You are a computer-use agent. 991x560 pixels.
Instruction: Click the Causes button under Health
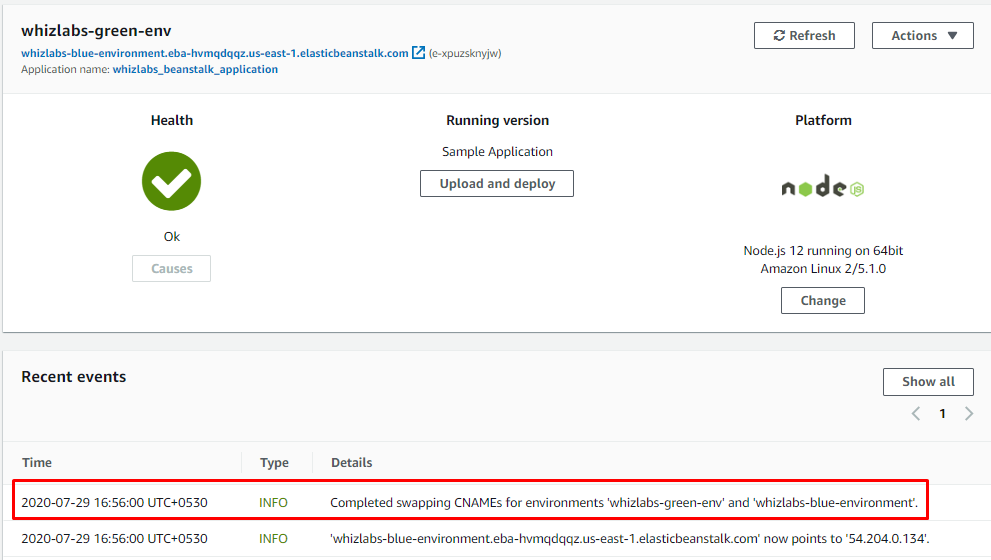coord(171,269)
